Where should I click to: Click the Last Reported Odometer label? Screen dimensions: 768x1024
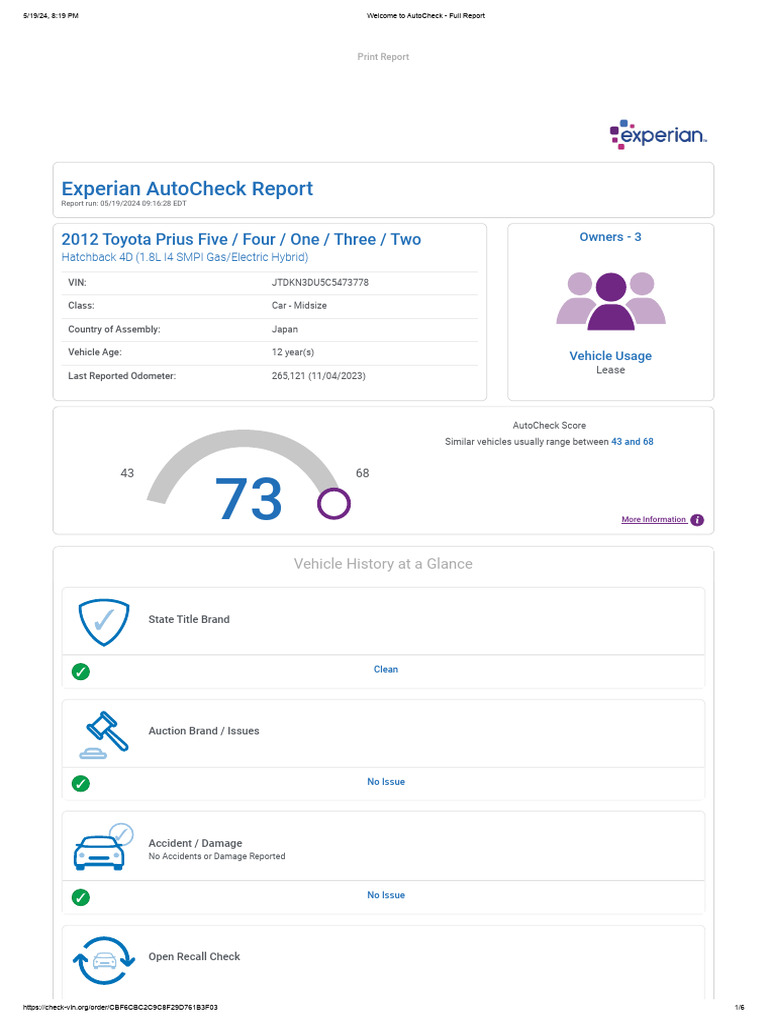pyautogui.click(x=121, y=376)
